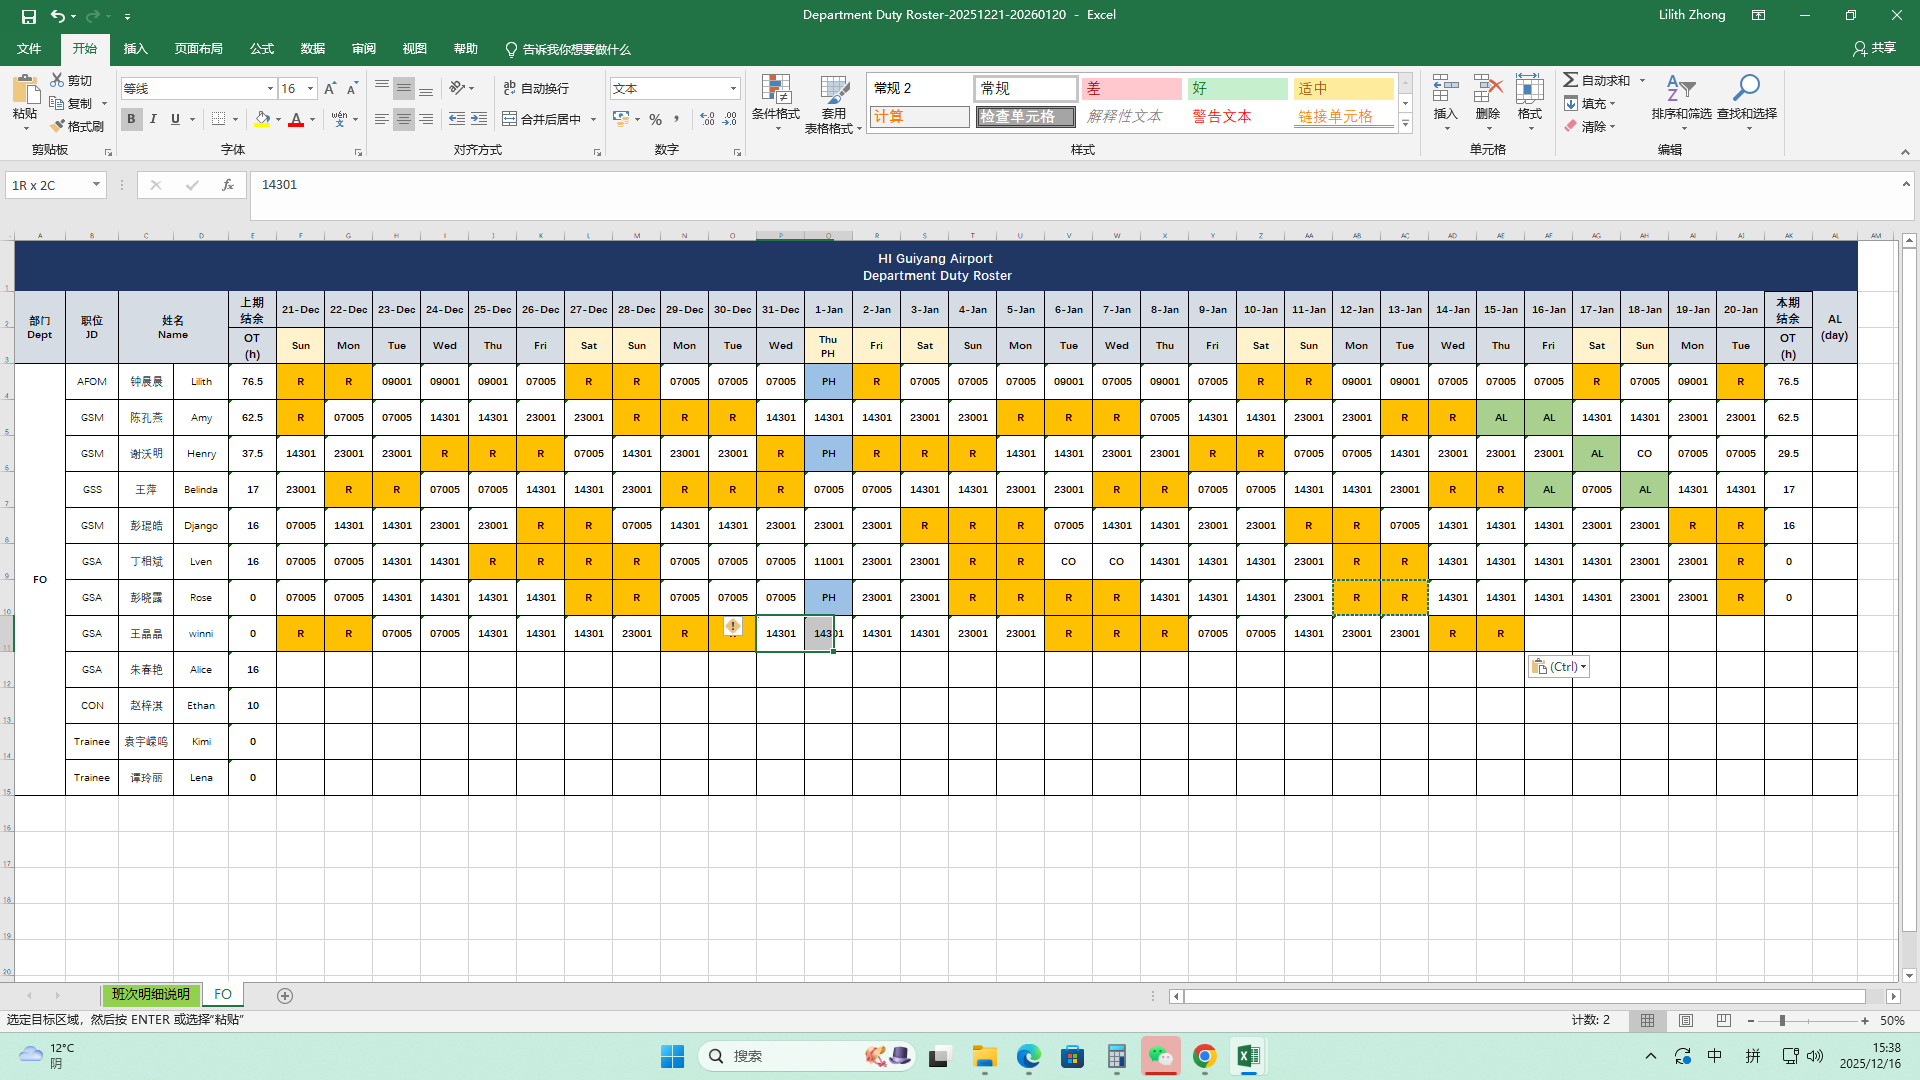The image size is (1920, 1080).
Task: Toggle Italic formatting button
Action: (x=153, y=119)
